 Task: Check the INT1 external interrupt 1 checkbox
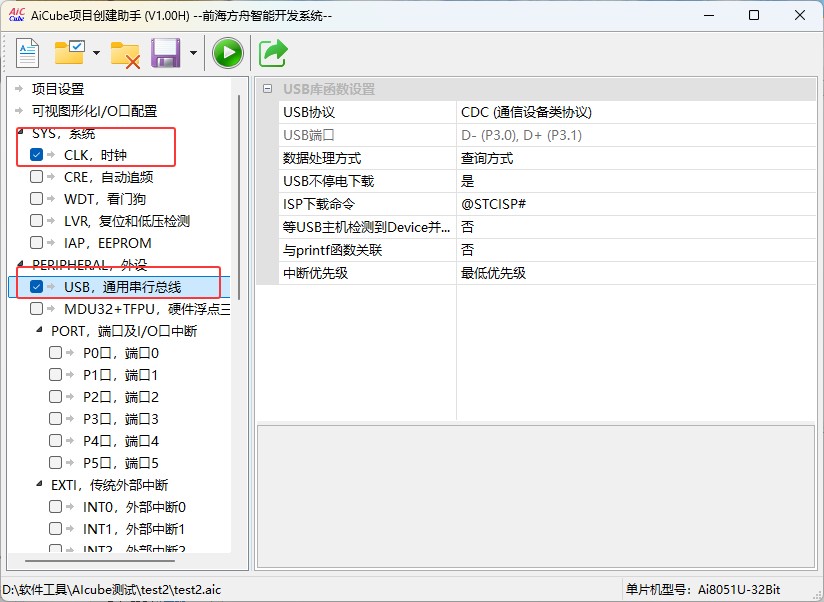click(x=55, y=528)
